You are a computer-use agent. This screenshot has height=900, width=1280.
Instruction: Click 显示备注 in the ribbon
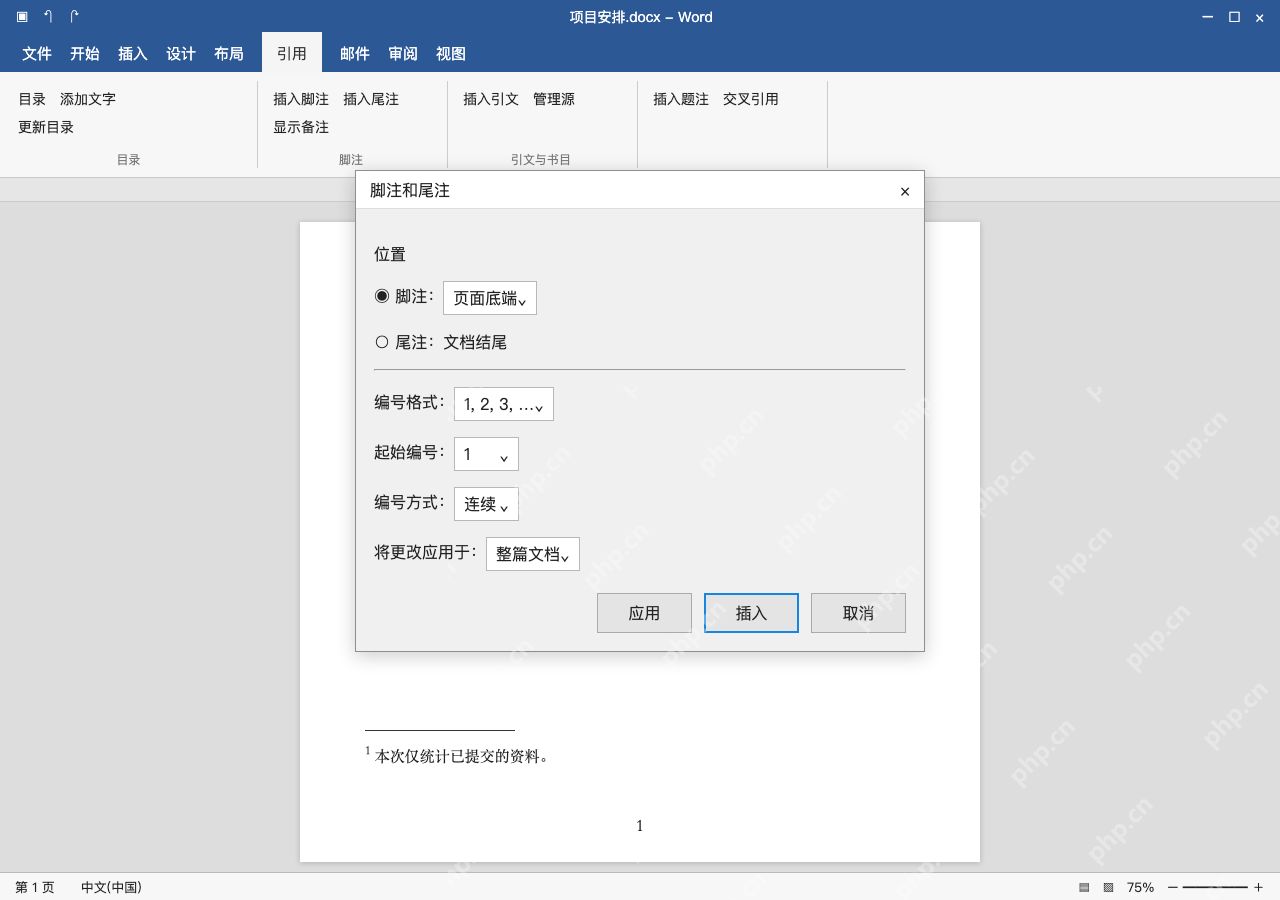click(301, 127)
